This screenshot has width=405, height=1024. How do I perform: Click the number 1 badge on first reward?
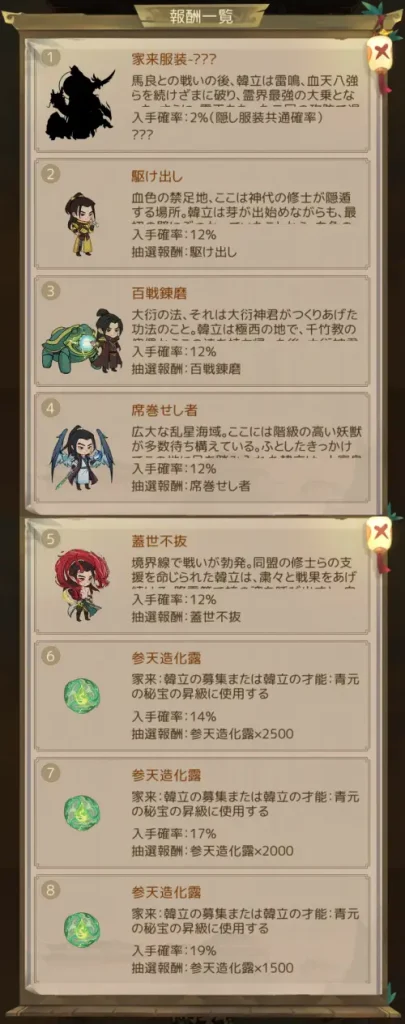coord(50,57)
